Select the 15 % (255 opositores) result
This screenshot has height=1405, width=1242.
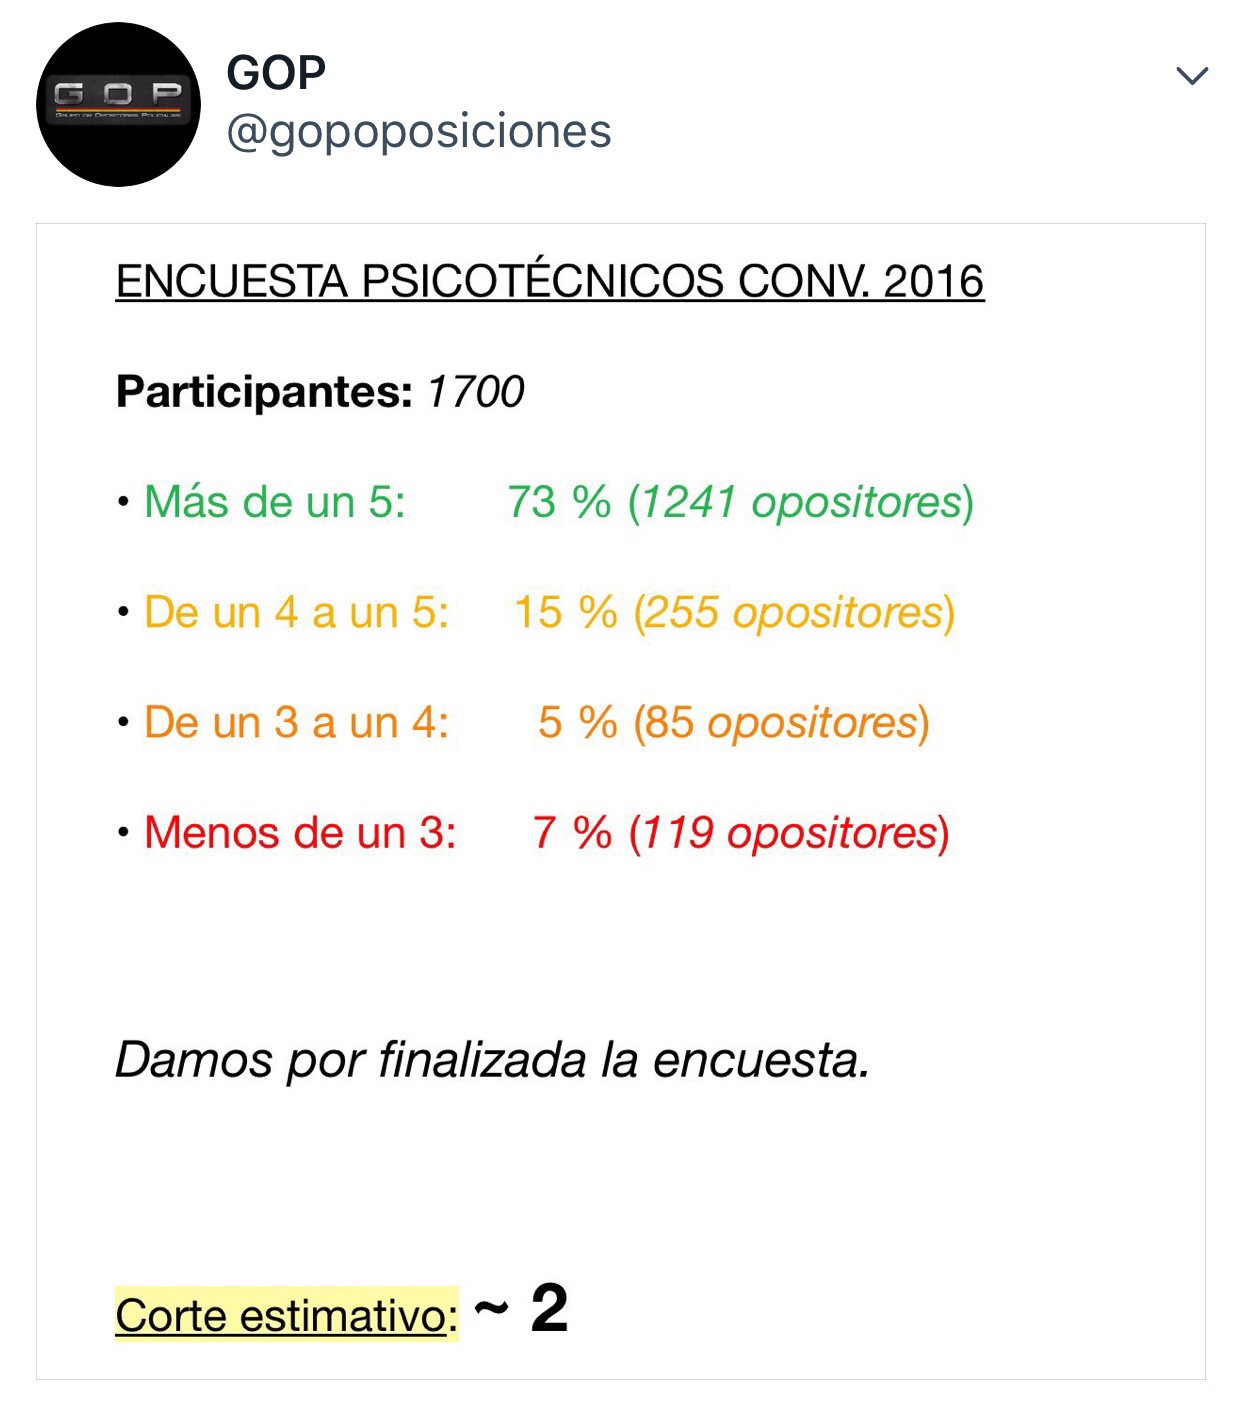coord(735,612)
